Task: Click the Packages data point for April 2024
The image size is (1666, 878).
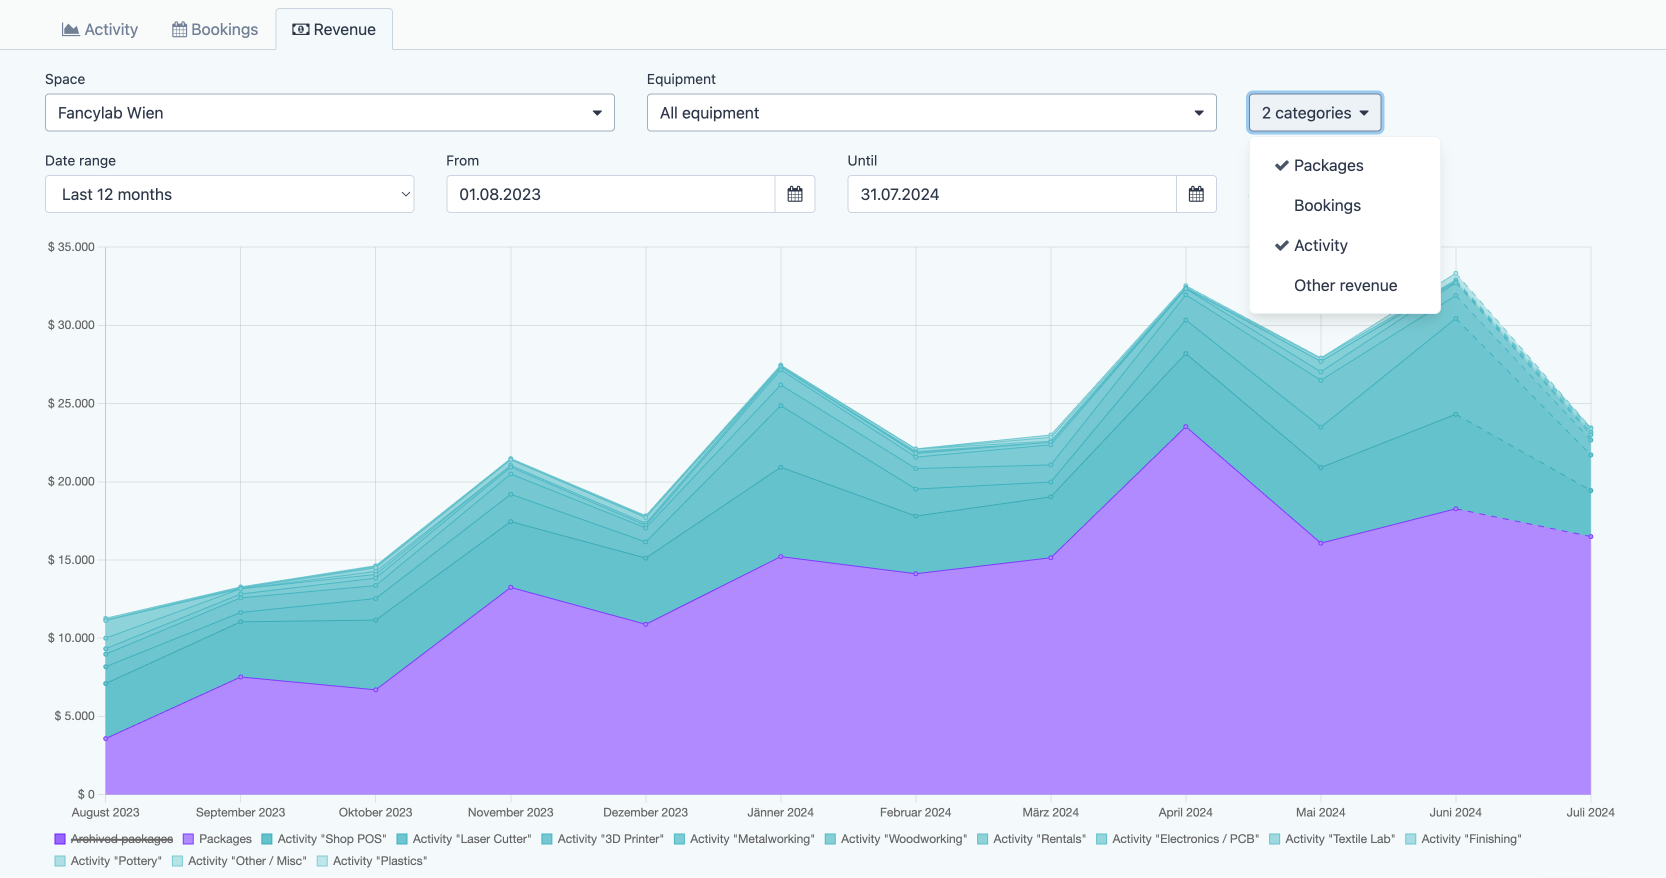Action: point(1186,427)
